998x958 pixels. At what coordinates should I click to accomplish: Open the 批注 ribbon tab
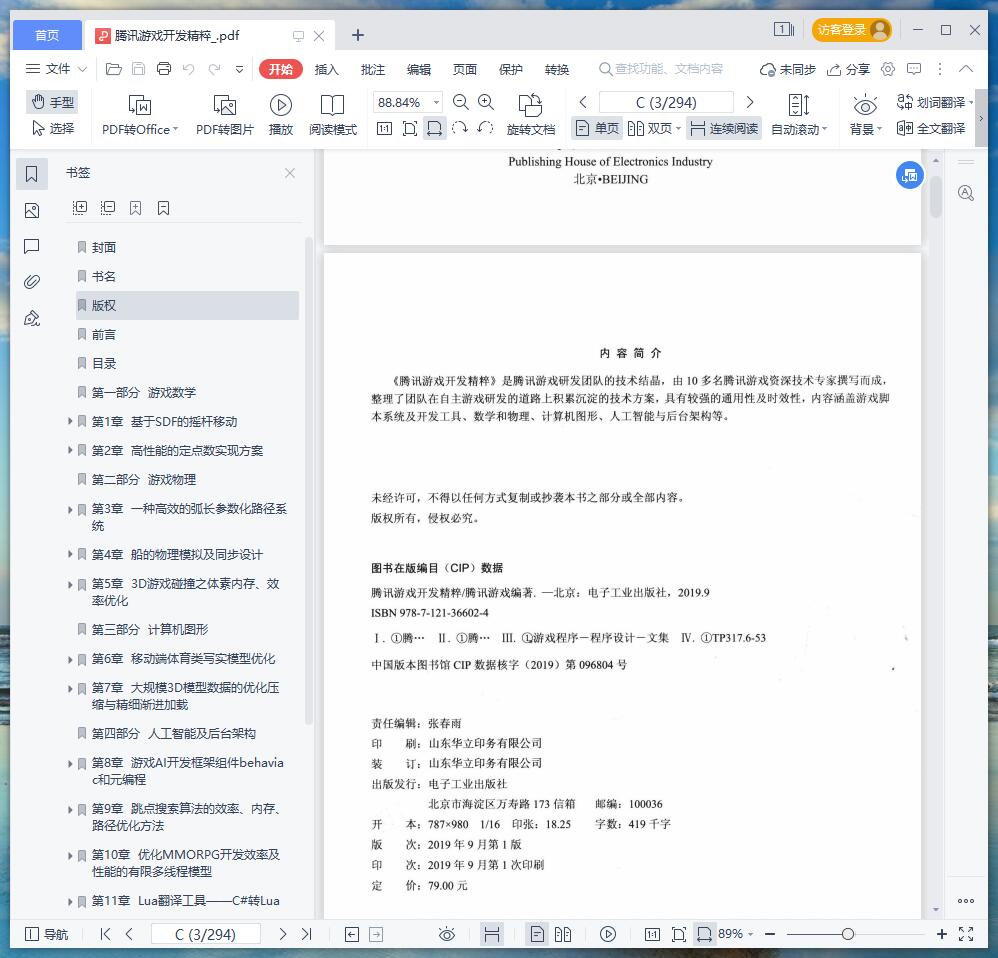pos(372,69)
